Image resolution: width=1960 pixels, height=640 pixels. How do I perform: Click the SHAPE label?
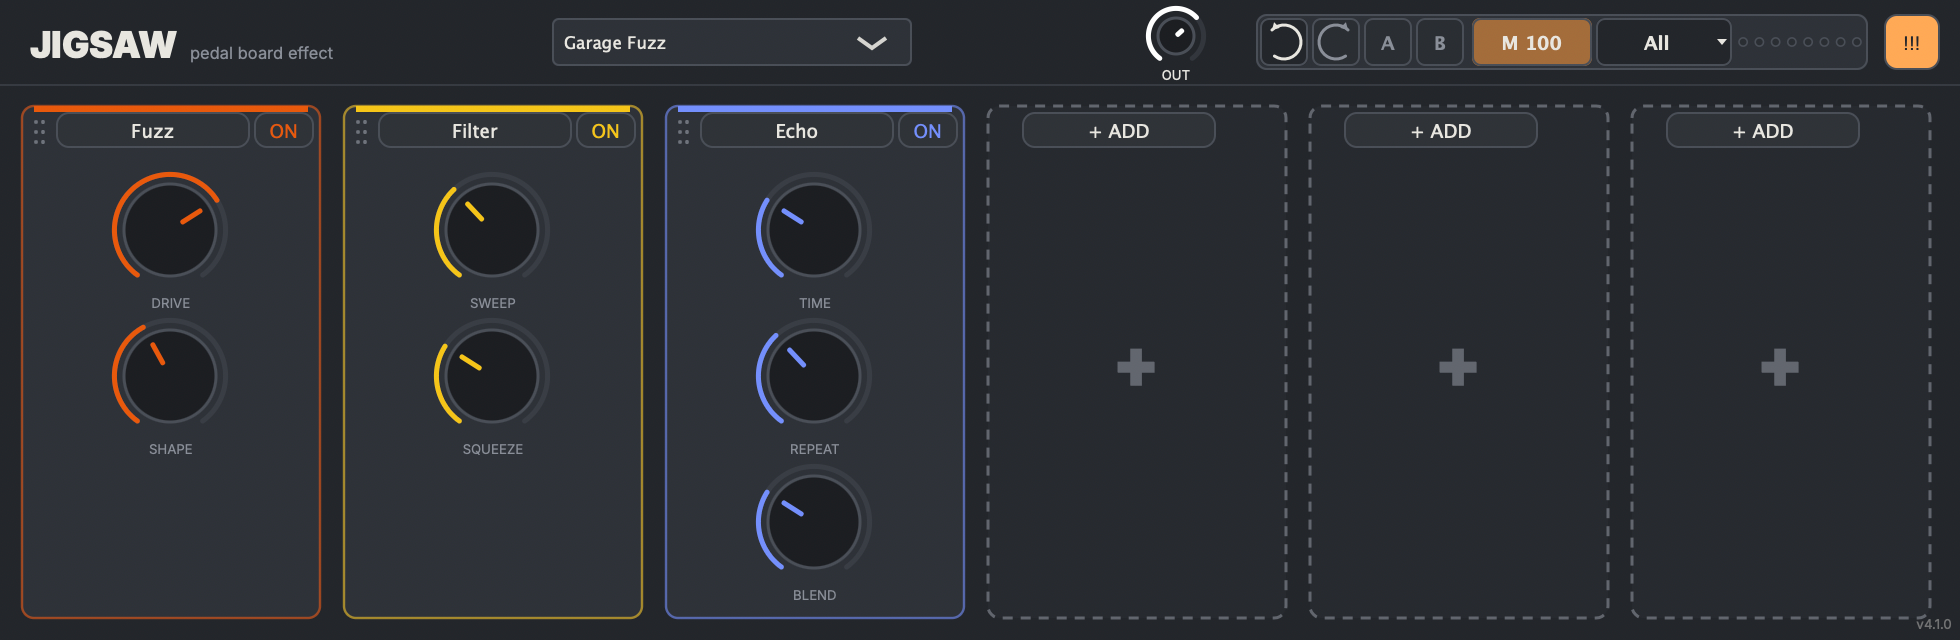click(170, 449)
